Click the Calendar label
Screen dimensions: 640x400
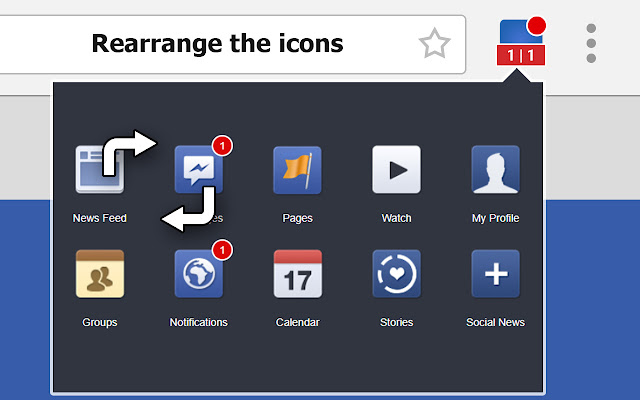click(x=298, y=322)
